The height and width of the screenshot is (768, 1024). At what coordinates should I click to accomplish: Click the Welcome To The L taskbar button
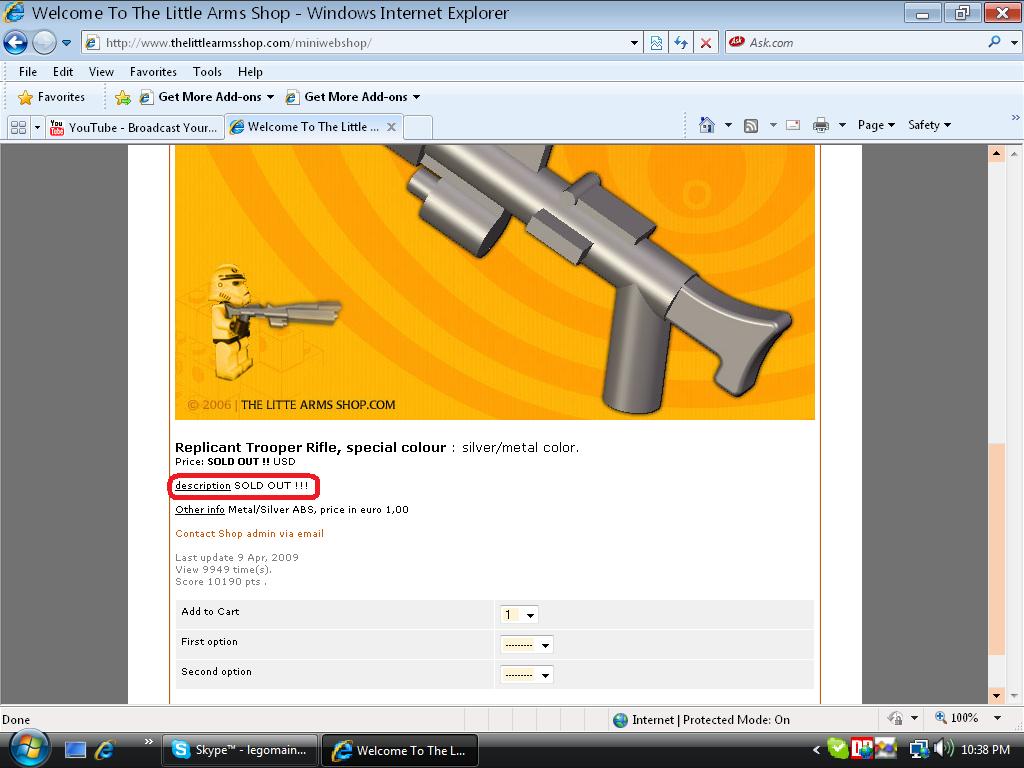click(400, 750)
